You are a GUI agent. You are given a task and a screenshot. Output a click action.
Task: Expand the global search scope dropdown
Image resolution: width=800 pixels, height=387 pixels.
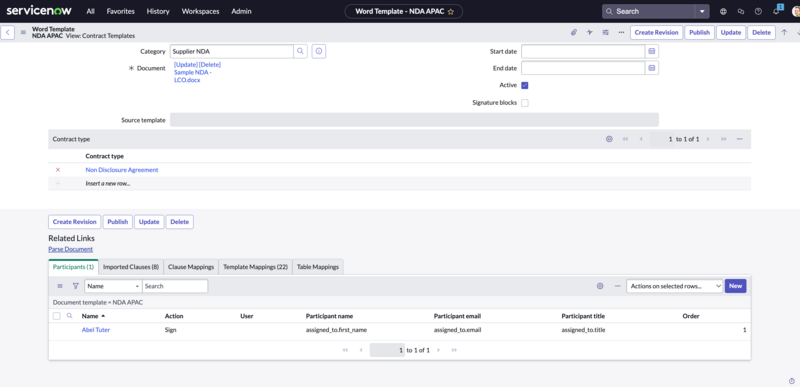click(x=703, y=11)
